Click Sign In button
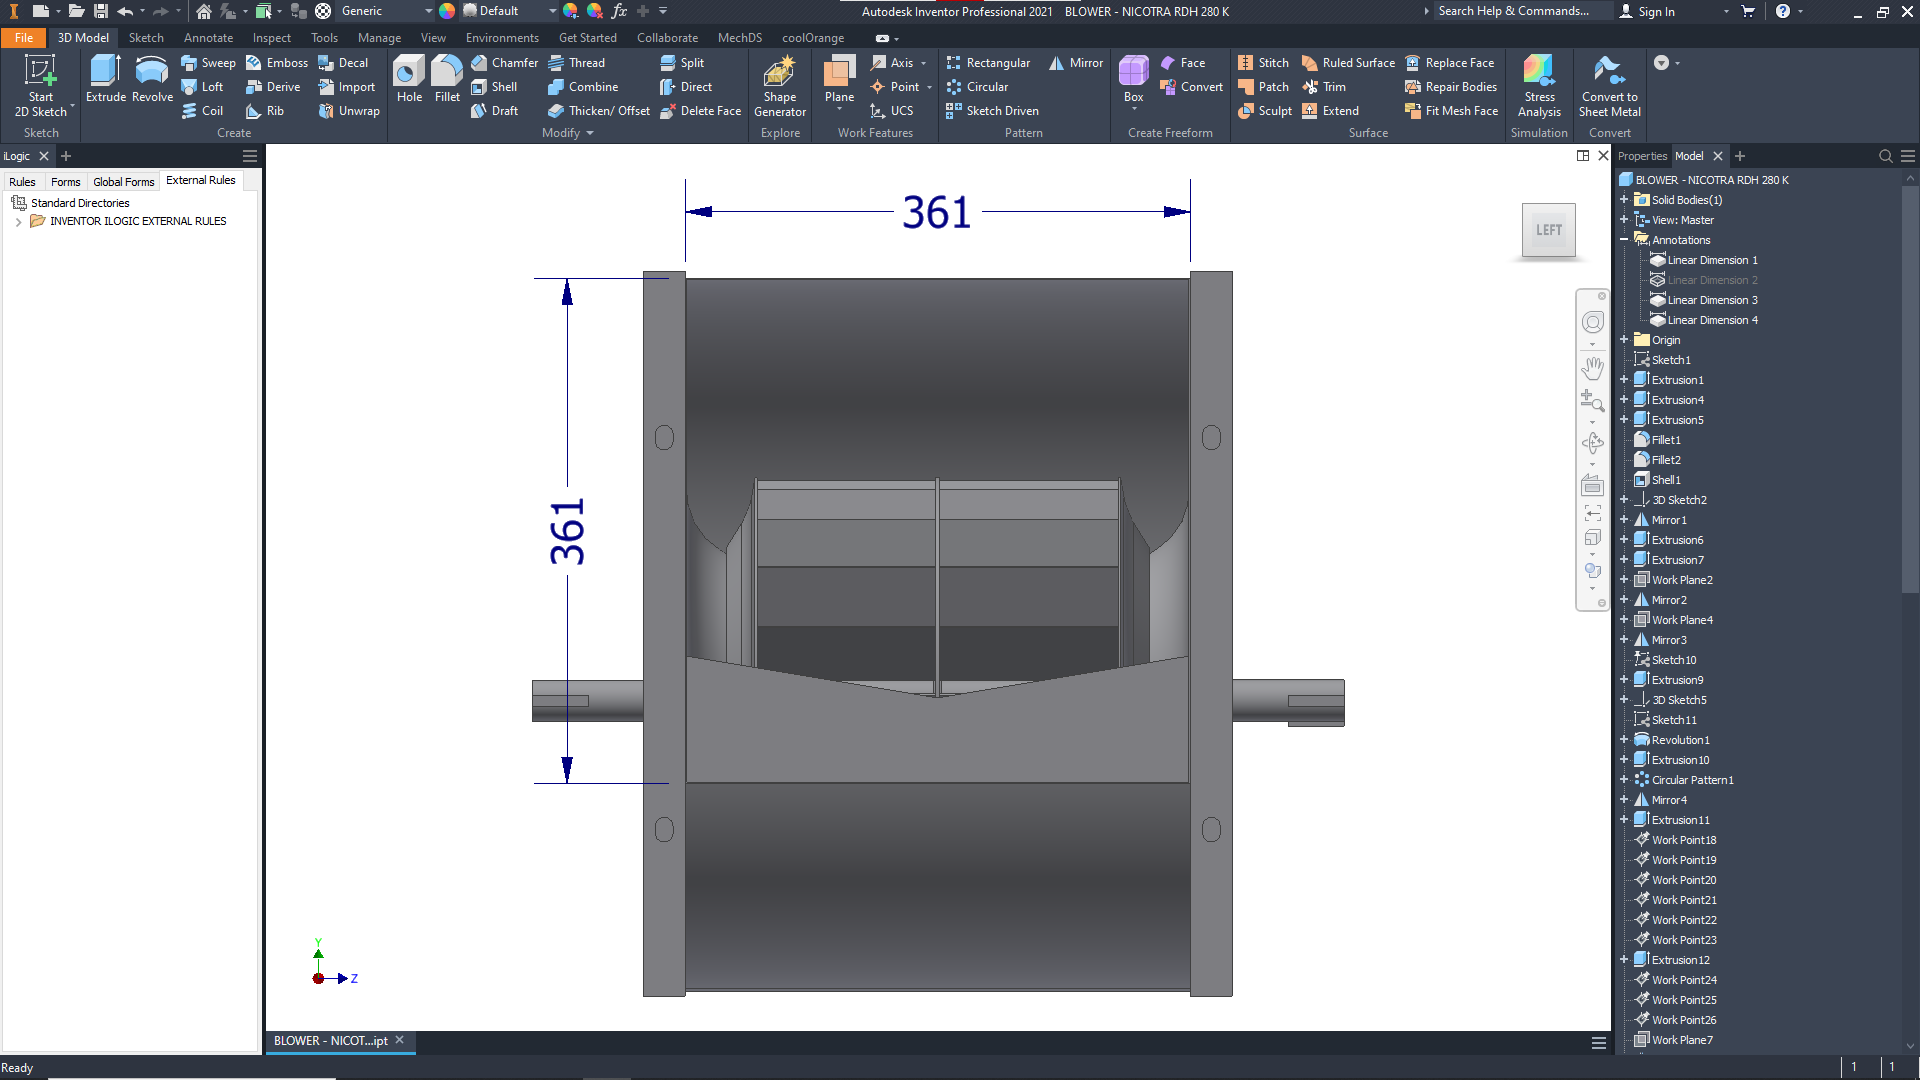Viewport: 1920px width, 1080px height. [x=1656, y=12]
